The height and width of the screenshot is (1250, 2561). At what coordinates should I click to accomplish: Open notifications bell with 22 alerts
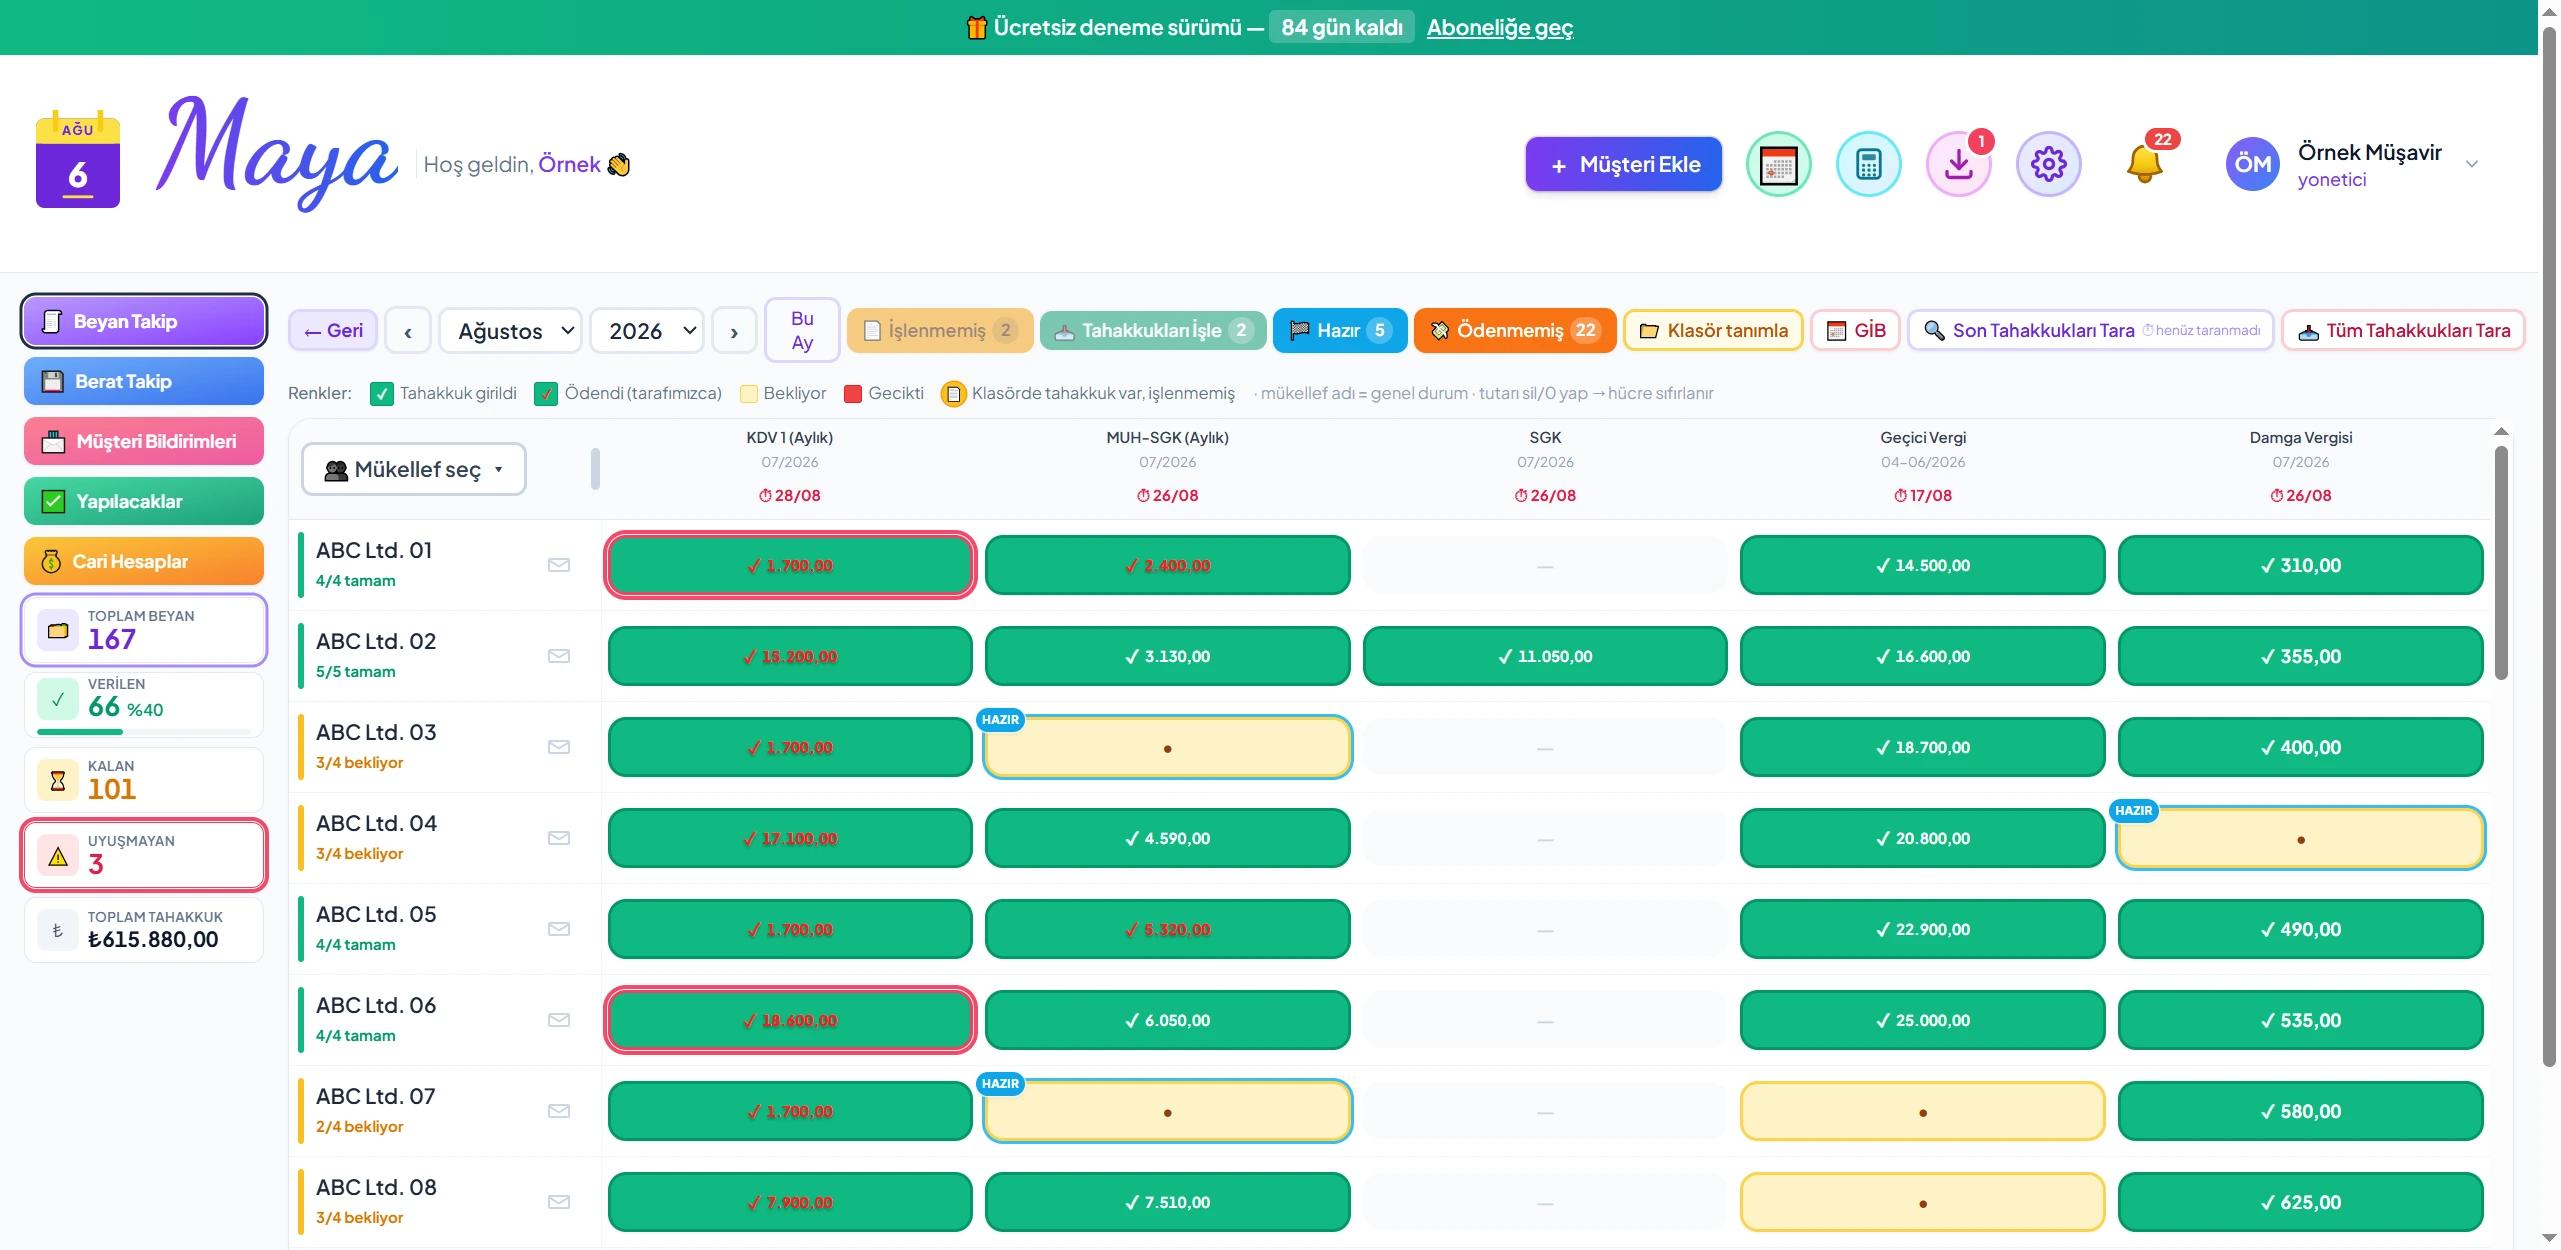click(2144, 164)
